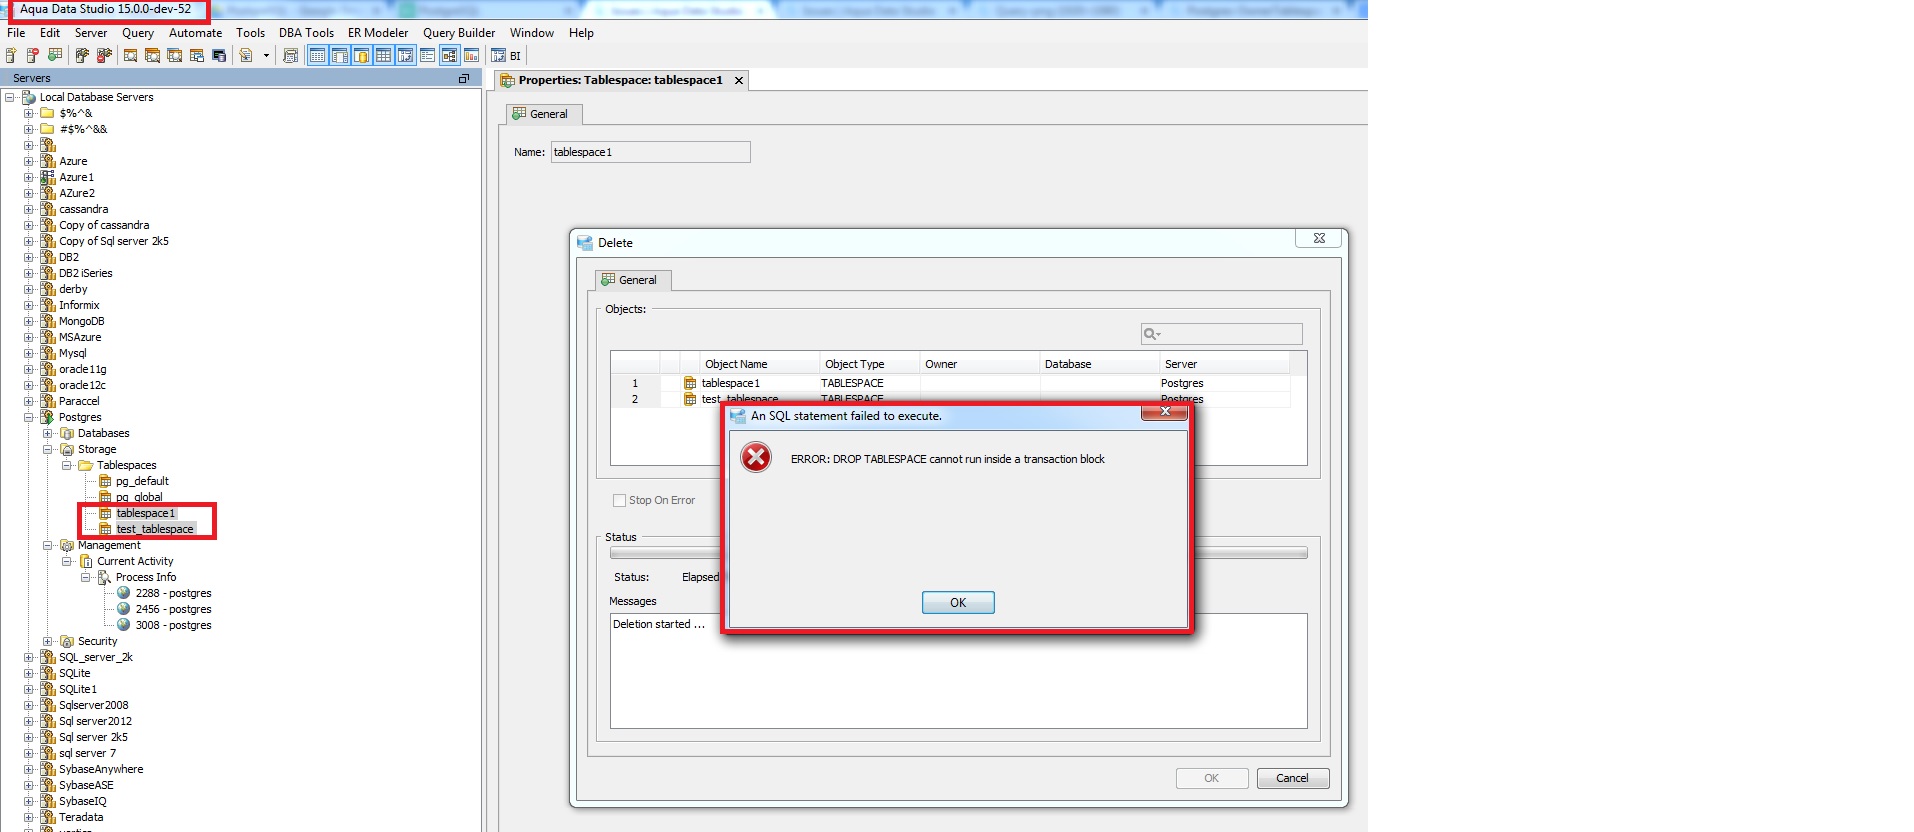Collapse the Tablespaces folder
This screenshot has height=832, width=1914.
(67, 465)
